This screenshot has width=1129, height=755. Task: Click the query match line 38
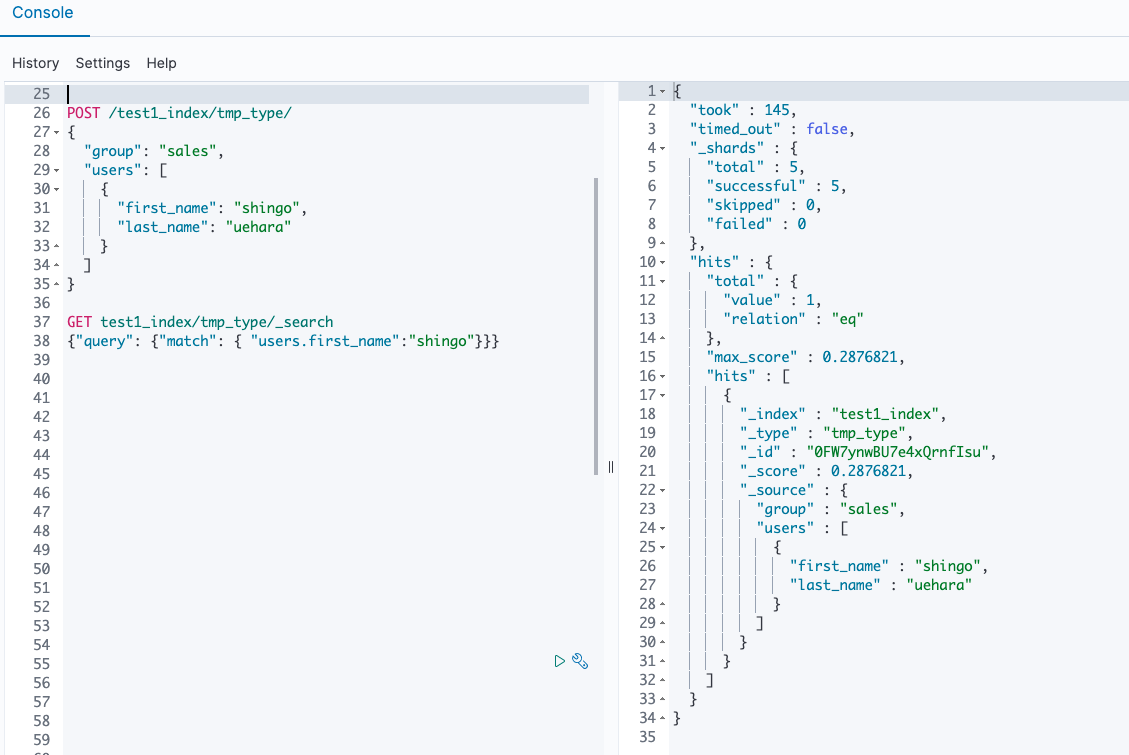tap(283, 341)
